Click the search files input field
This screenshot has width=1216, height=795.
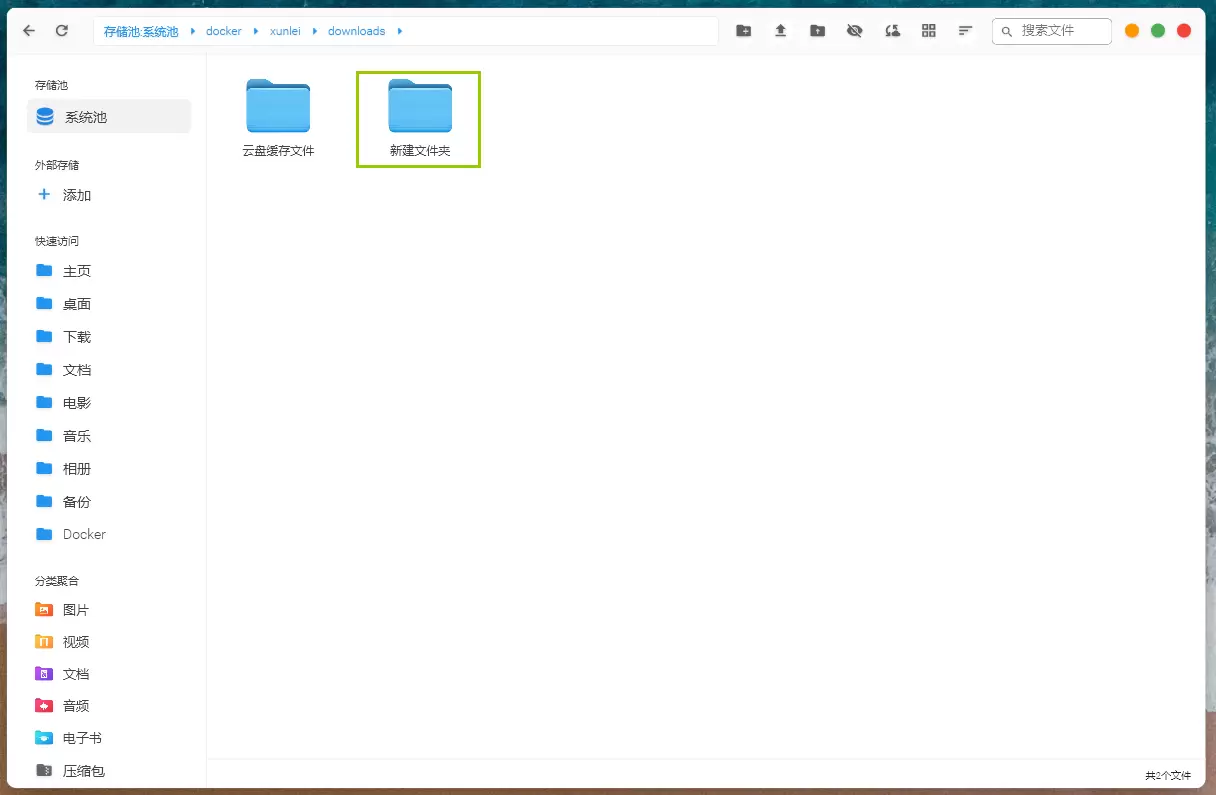point(1062,31)
